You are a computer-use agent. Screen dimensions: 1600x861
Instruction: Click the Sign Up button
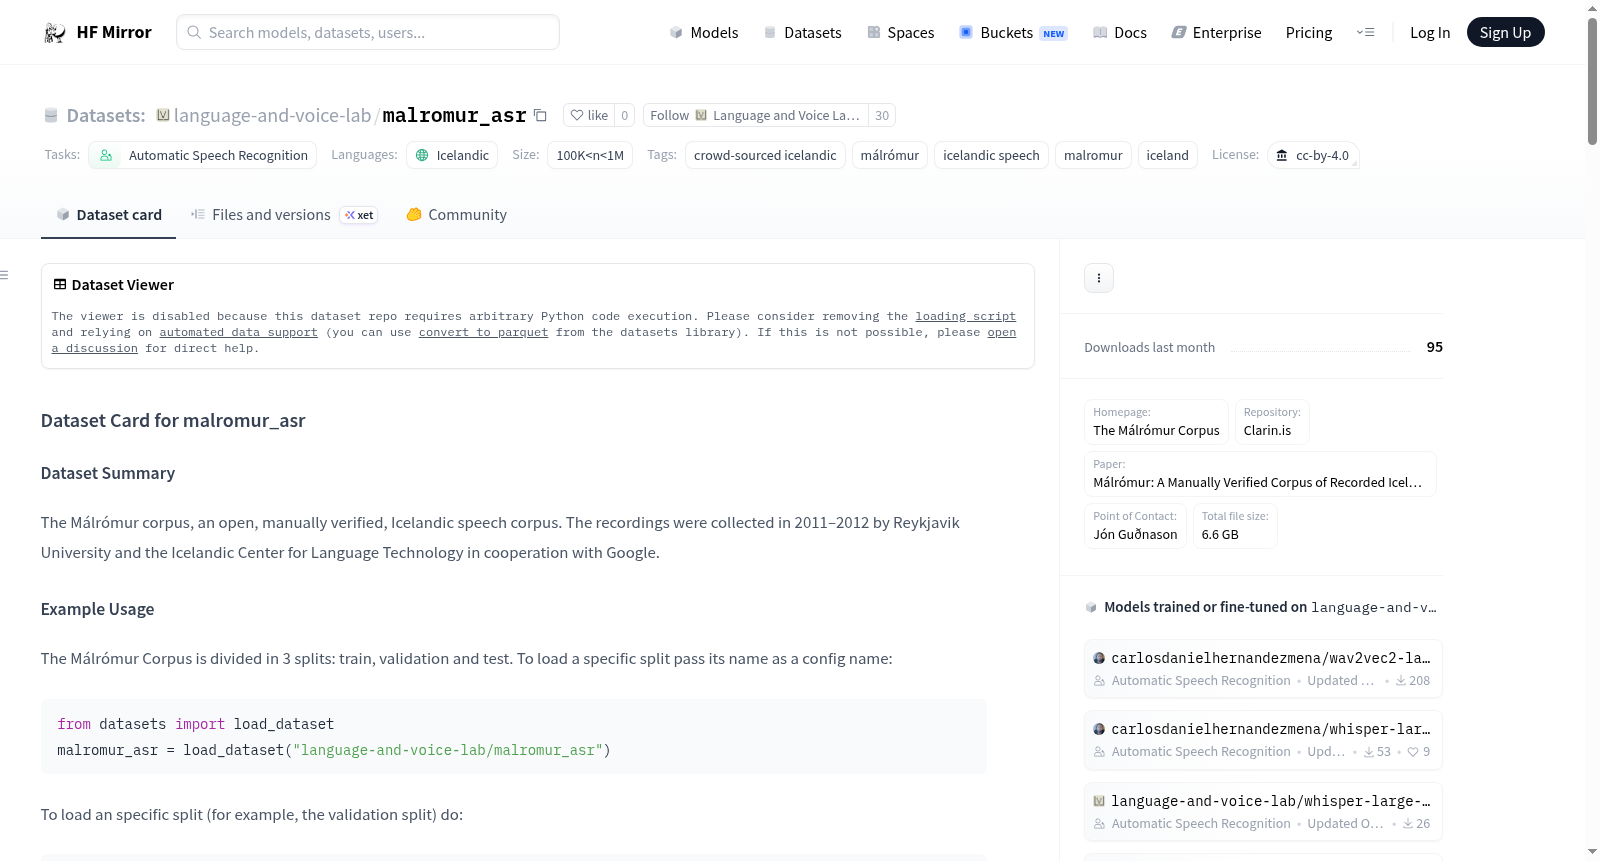coord(1505,32)
